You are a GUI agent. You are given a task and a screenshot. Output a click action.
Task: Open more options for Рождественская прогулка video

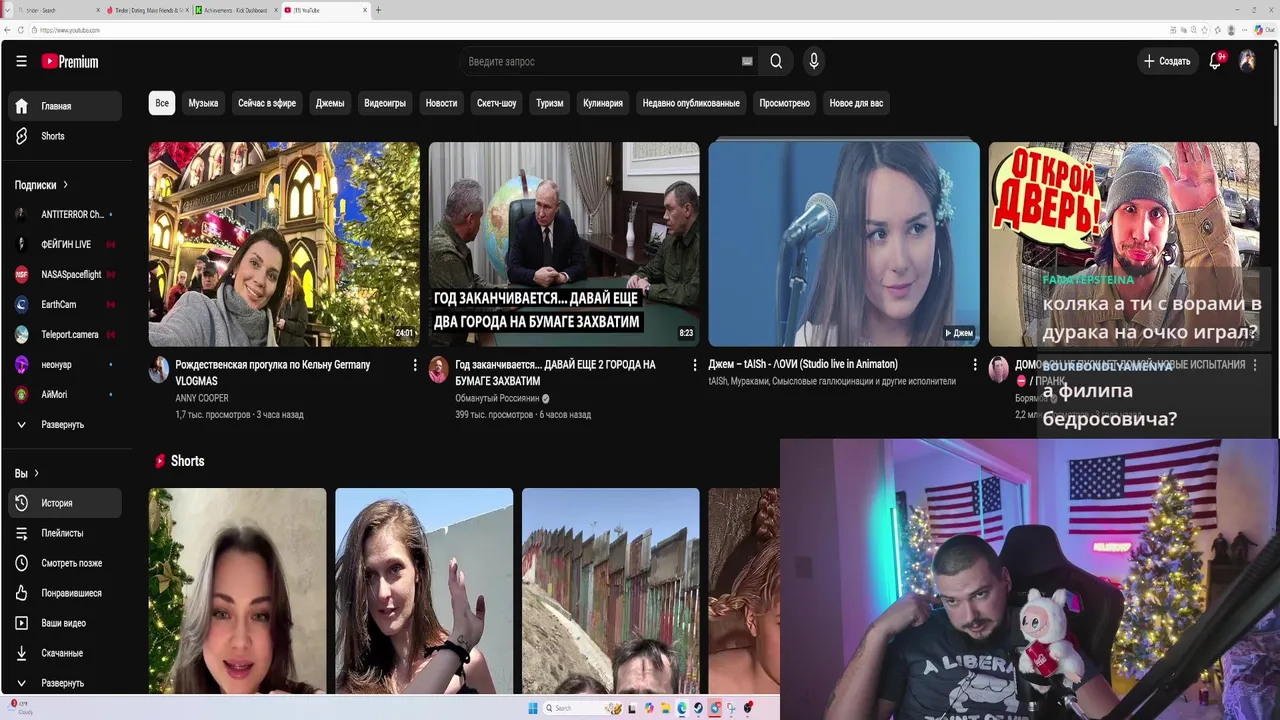tap(415, 366)
